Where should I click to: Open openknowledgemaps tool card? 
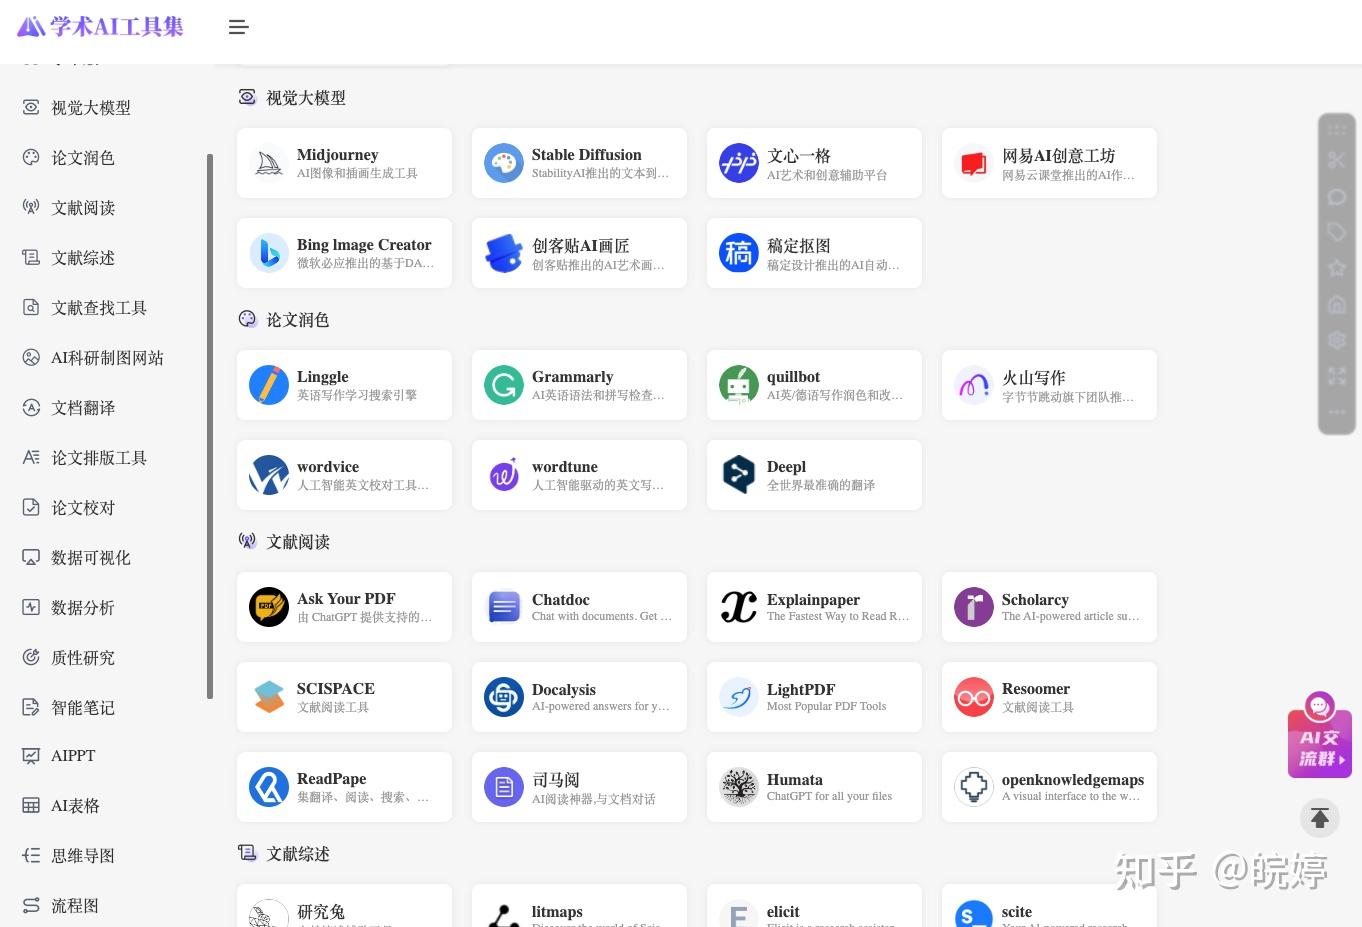point(1049,787)
